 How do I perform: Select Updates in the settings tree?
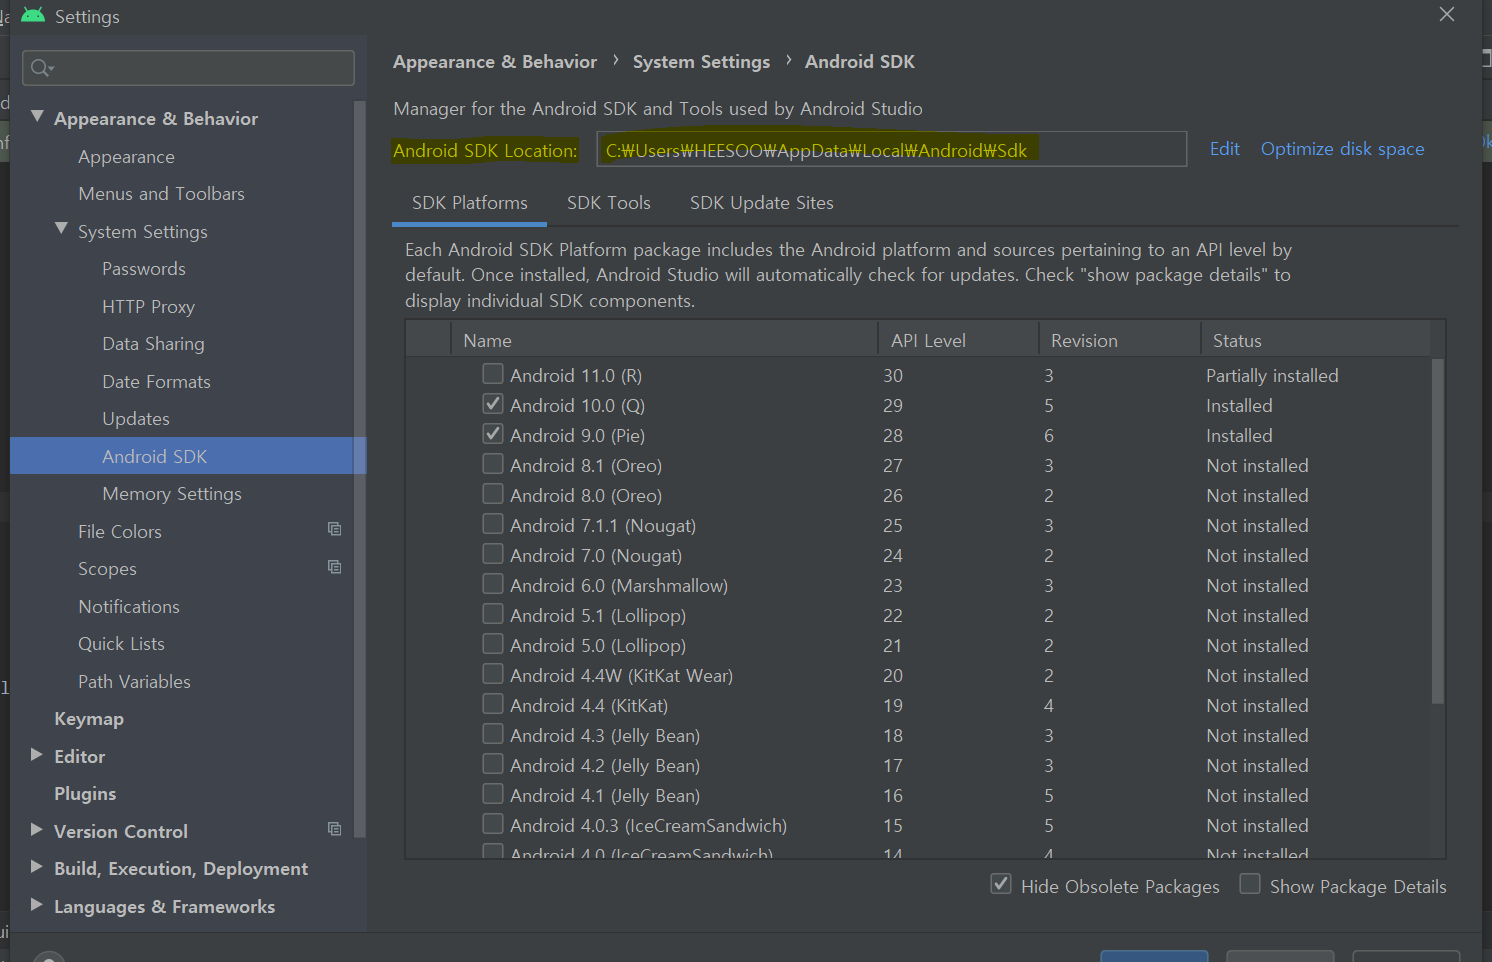tap(136, 419)
